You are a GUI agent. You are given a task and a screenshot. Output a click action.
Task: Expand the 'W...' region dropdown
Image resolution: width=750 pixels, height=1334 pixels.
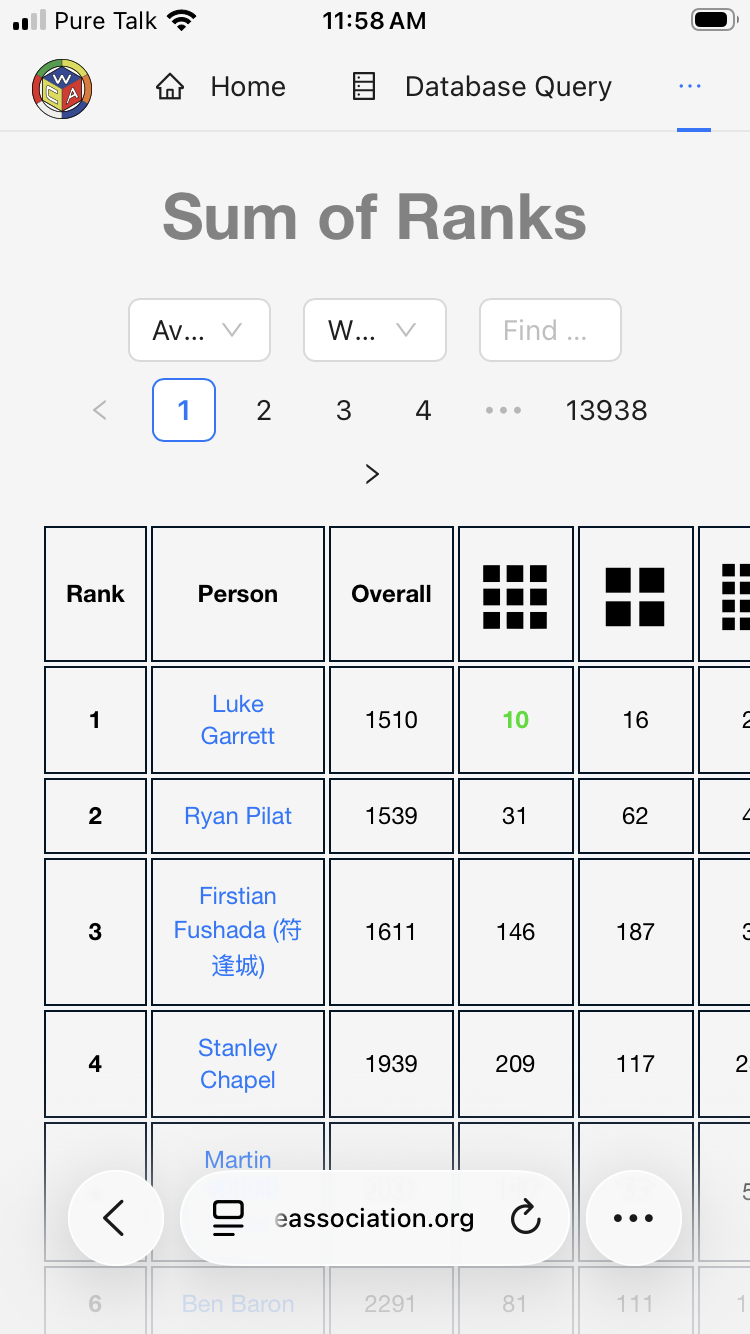(374, 330)
